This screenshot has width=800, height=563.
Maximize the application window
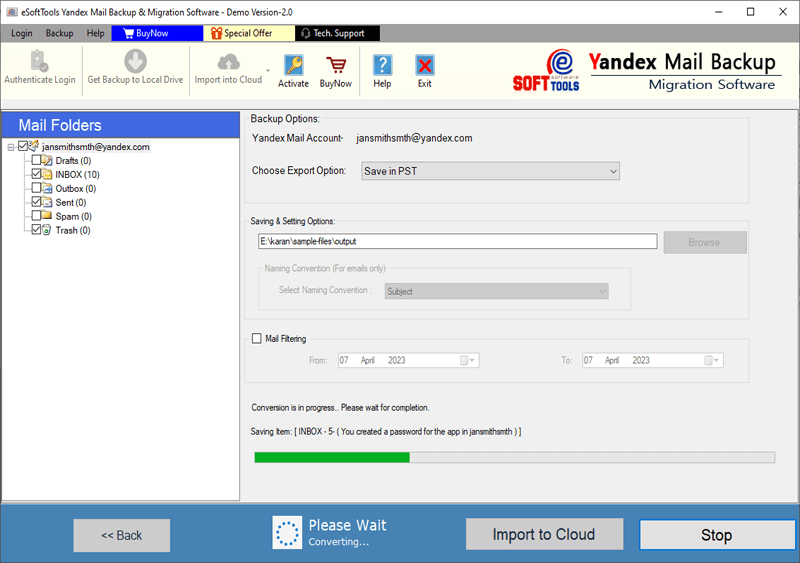click(751, 12)
